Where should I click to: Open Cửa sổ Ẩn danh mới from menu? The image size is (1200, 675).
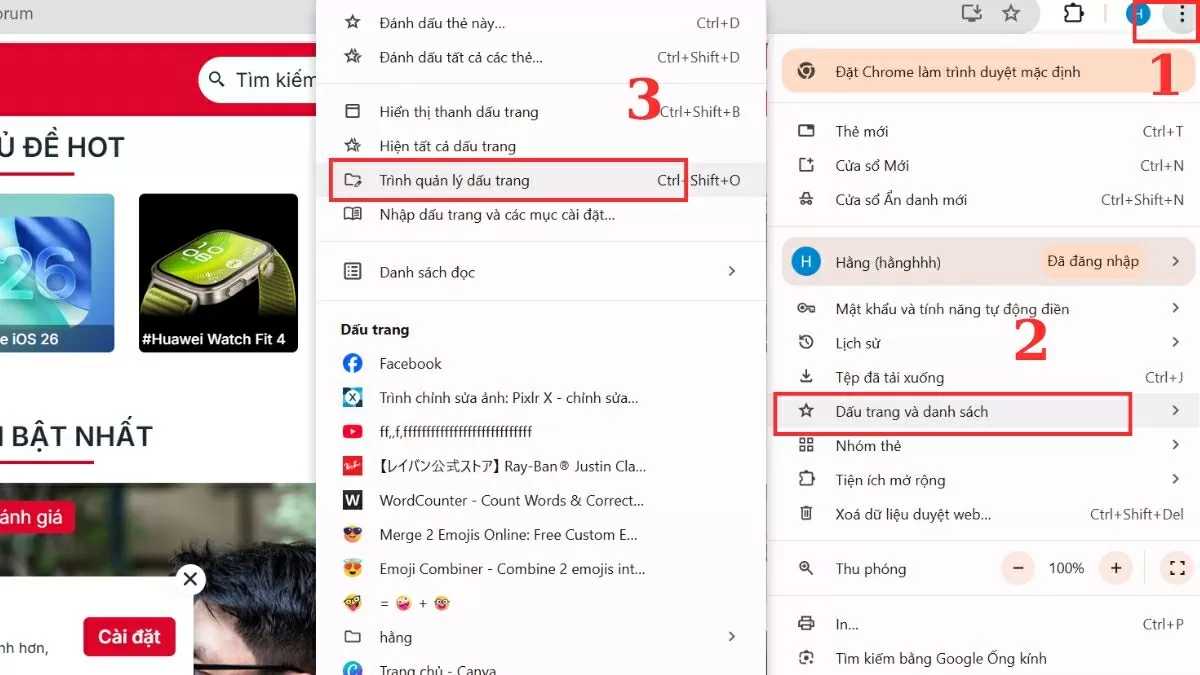pos(903,199)
